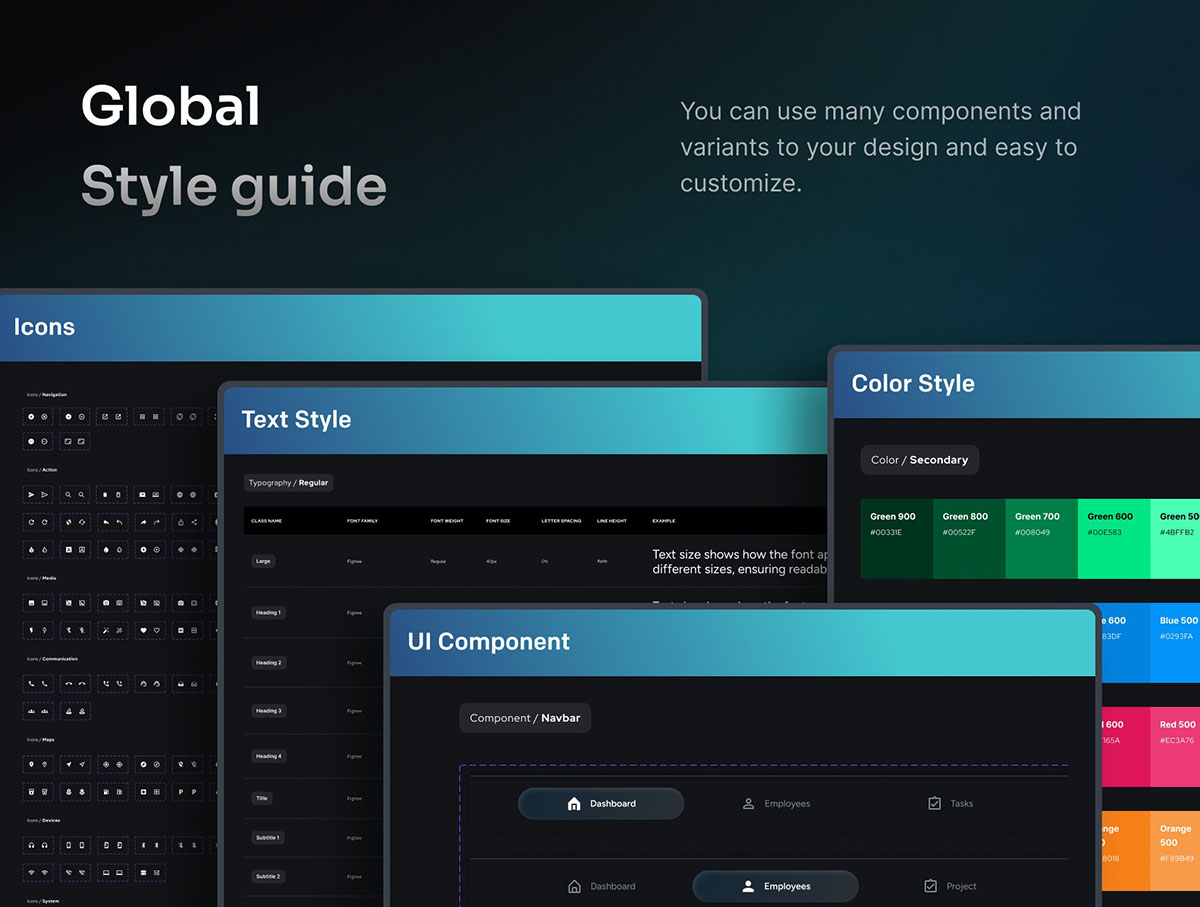
Task: Select the outlined navigation arrow icon under Icons / Maps
Action: (x=82, y=764)
